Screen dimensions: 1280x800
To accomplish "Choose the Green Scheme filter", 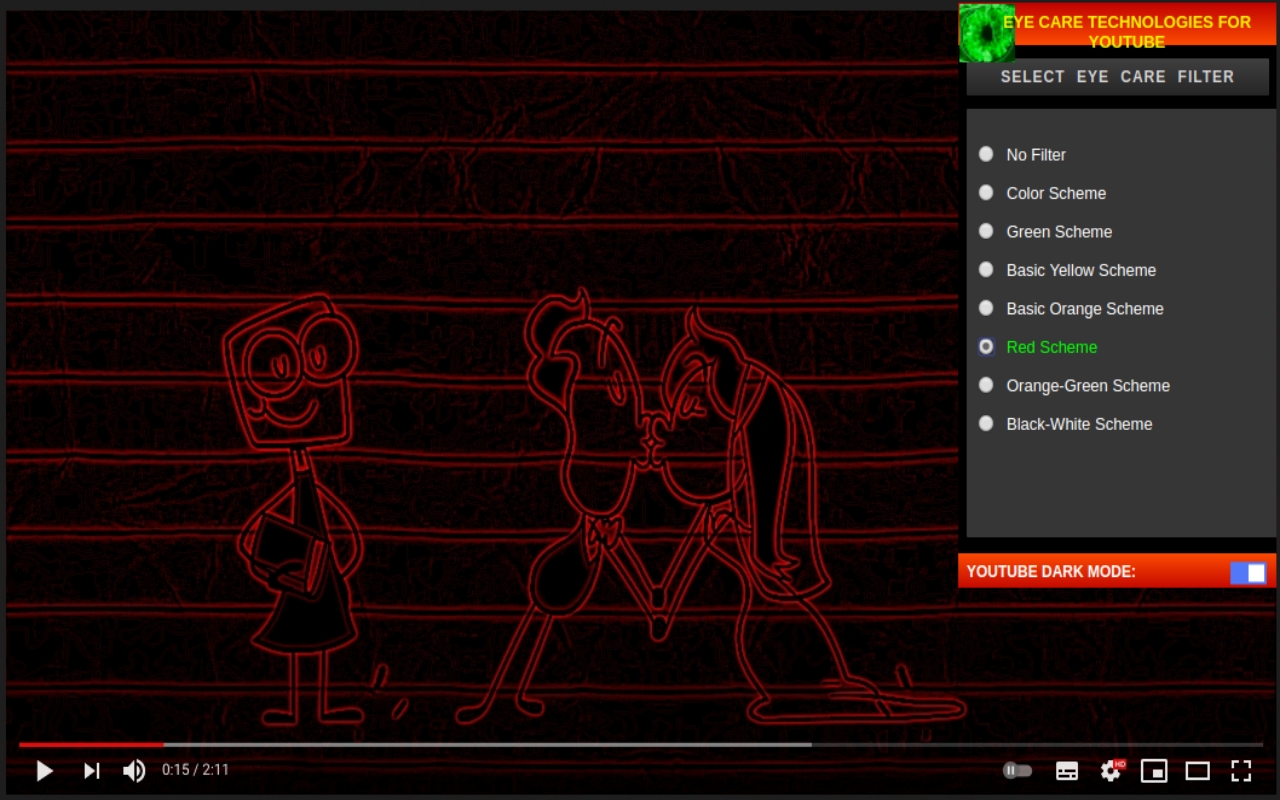I will (986, 231).
